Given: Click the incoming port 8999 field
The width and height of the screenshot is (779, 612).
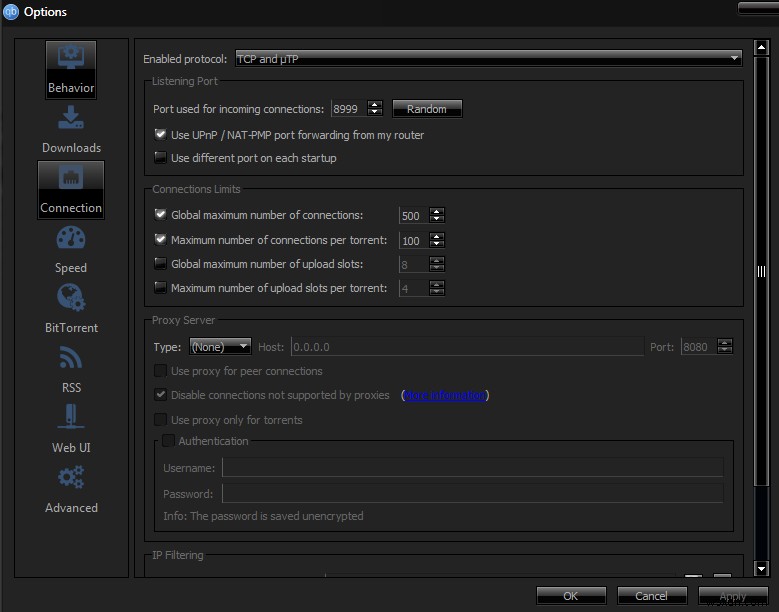Looking at the screenshot, I should pos(349,108).
